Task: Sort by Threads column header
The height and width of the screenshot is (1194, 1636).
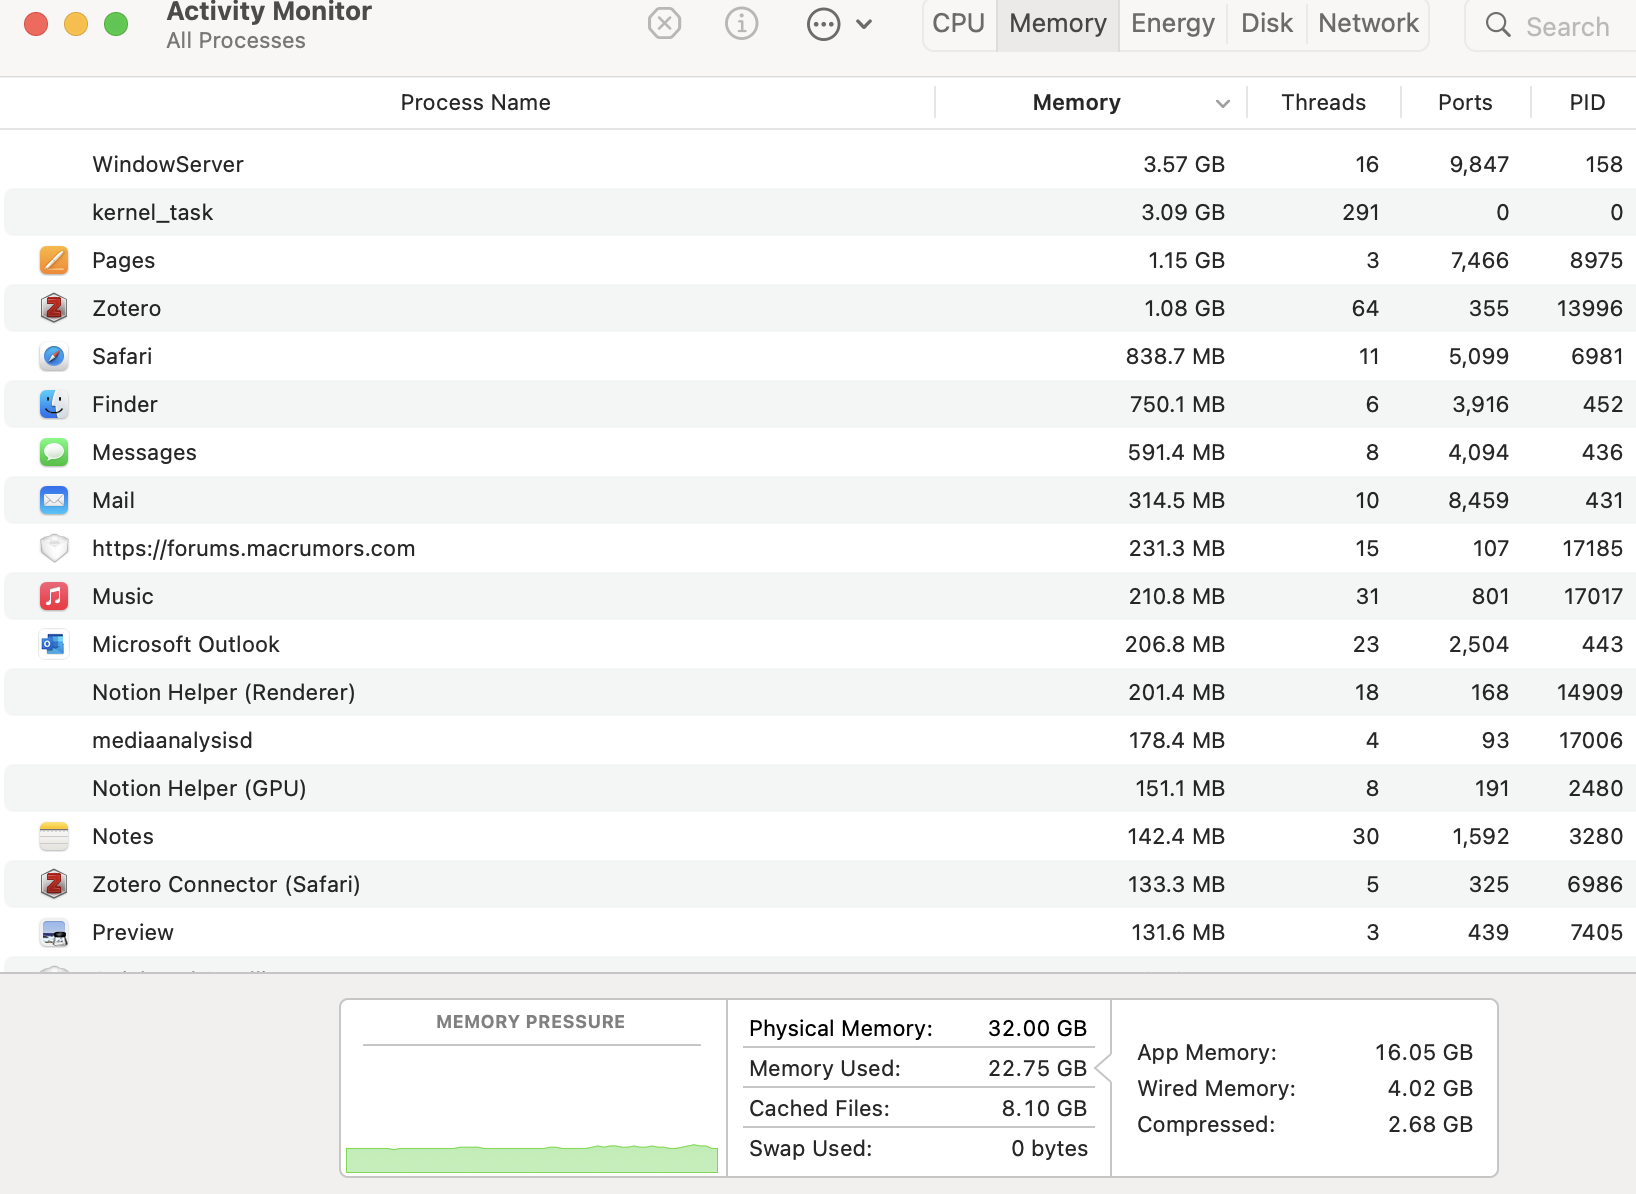Action: (1323, 103)
